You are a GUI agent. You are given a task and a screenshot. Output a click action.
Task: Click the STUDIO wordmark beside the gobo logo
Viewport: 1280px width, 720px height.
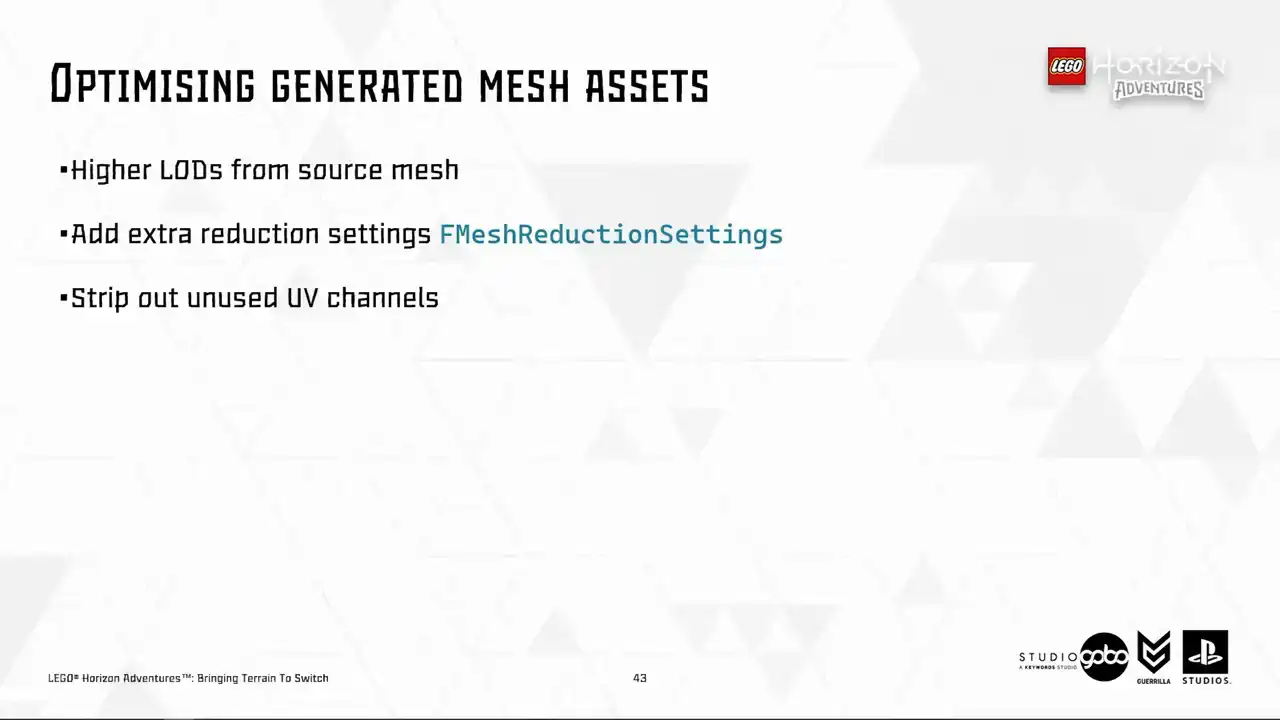(1048, 657)
